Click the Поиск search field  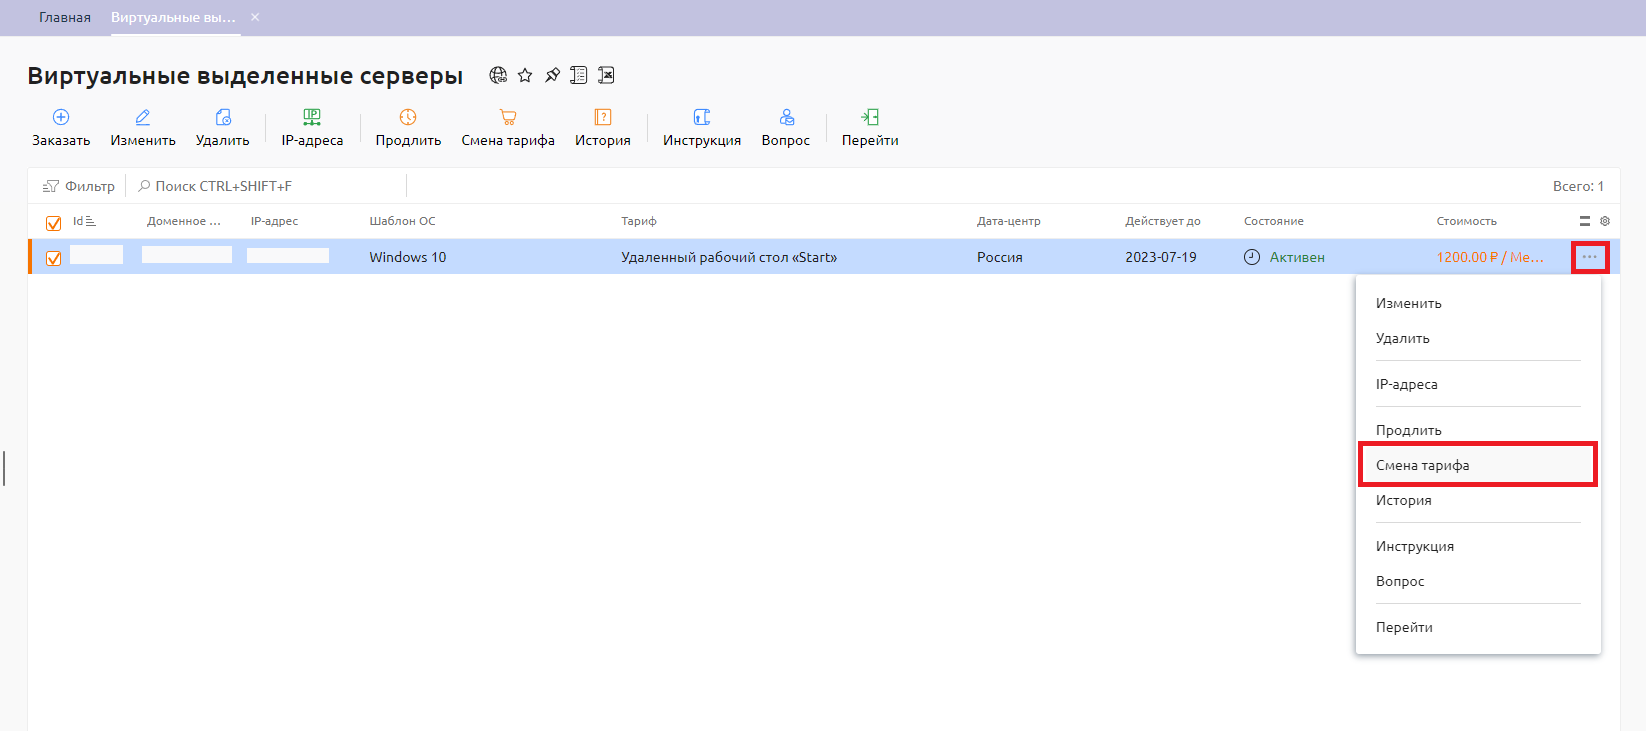270,186
